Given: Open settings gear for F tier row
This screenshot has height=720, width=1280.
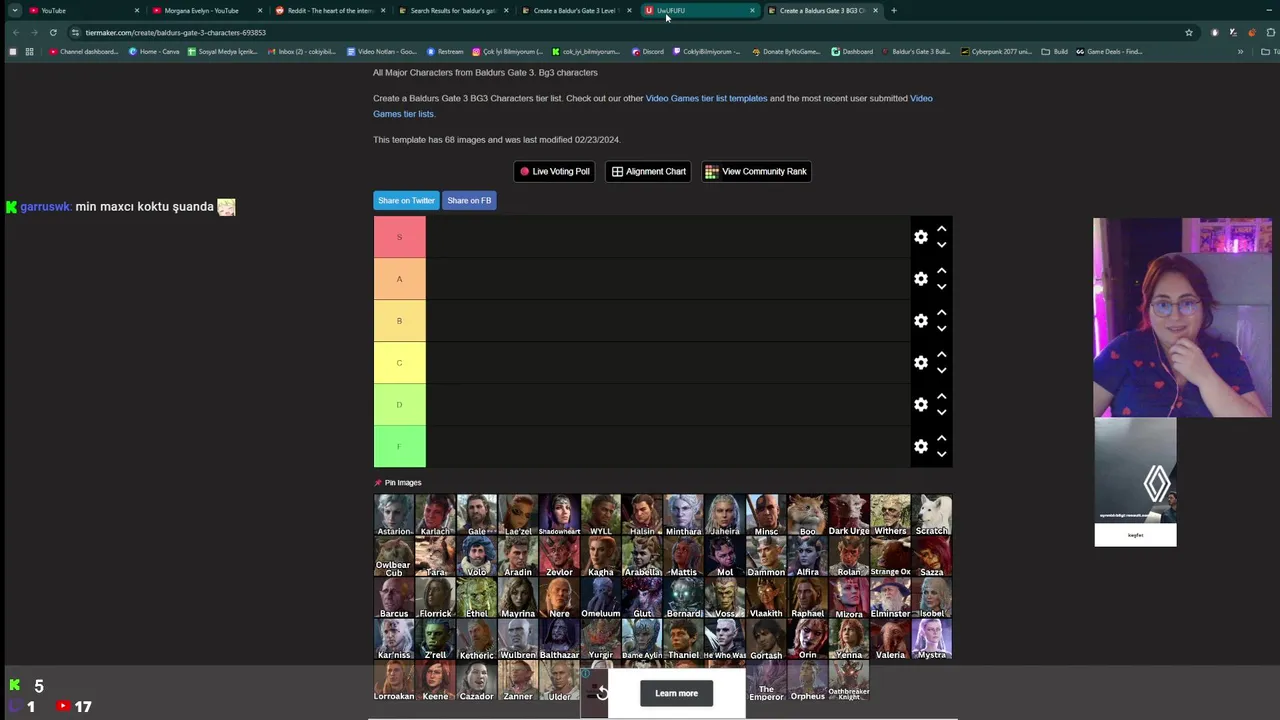Looking at the screenshot, I should coord(920,446).
